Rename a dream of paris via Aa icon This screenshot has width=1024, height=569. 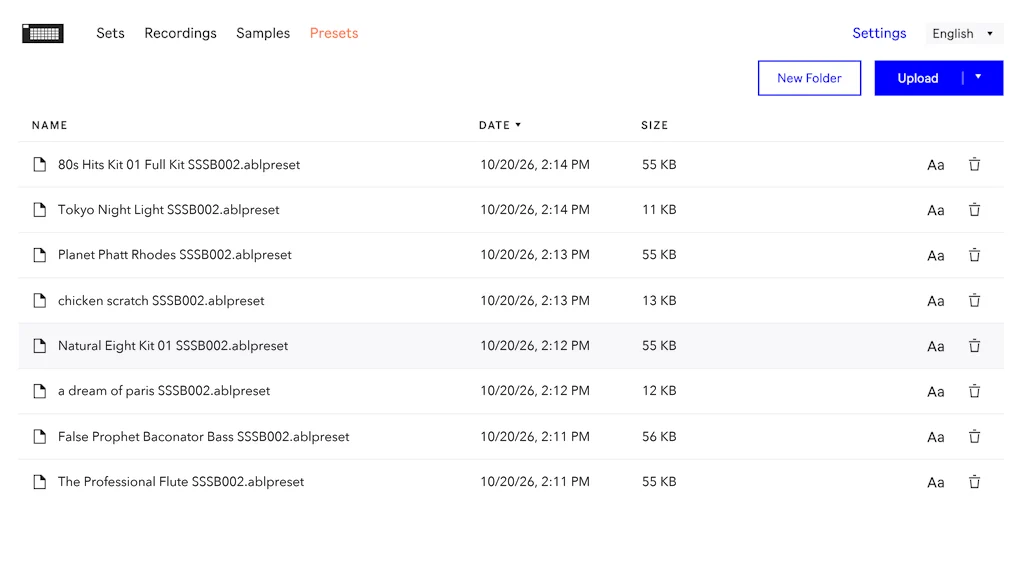pyautogui.click(x=935, y=391)
